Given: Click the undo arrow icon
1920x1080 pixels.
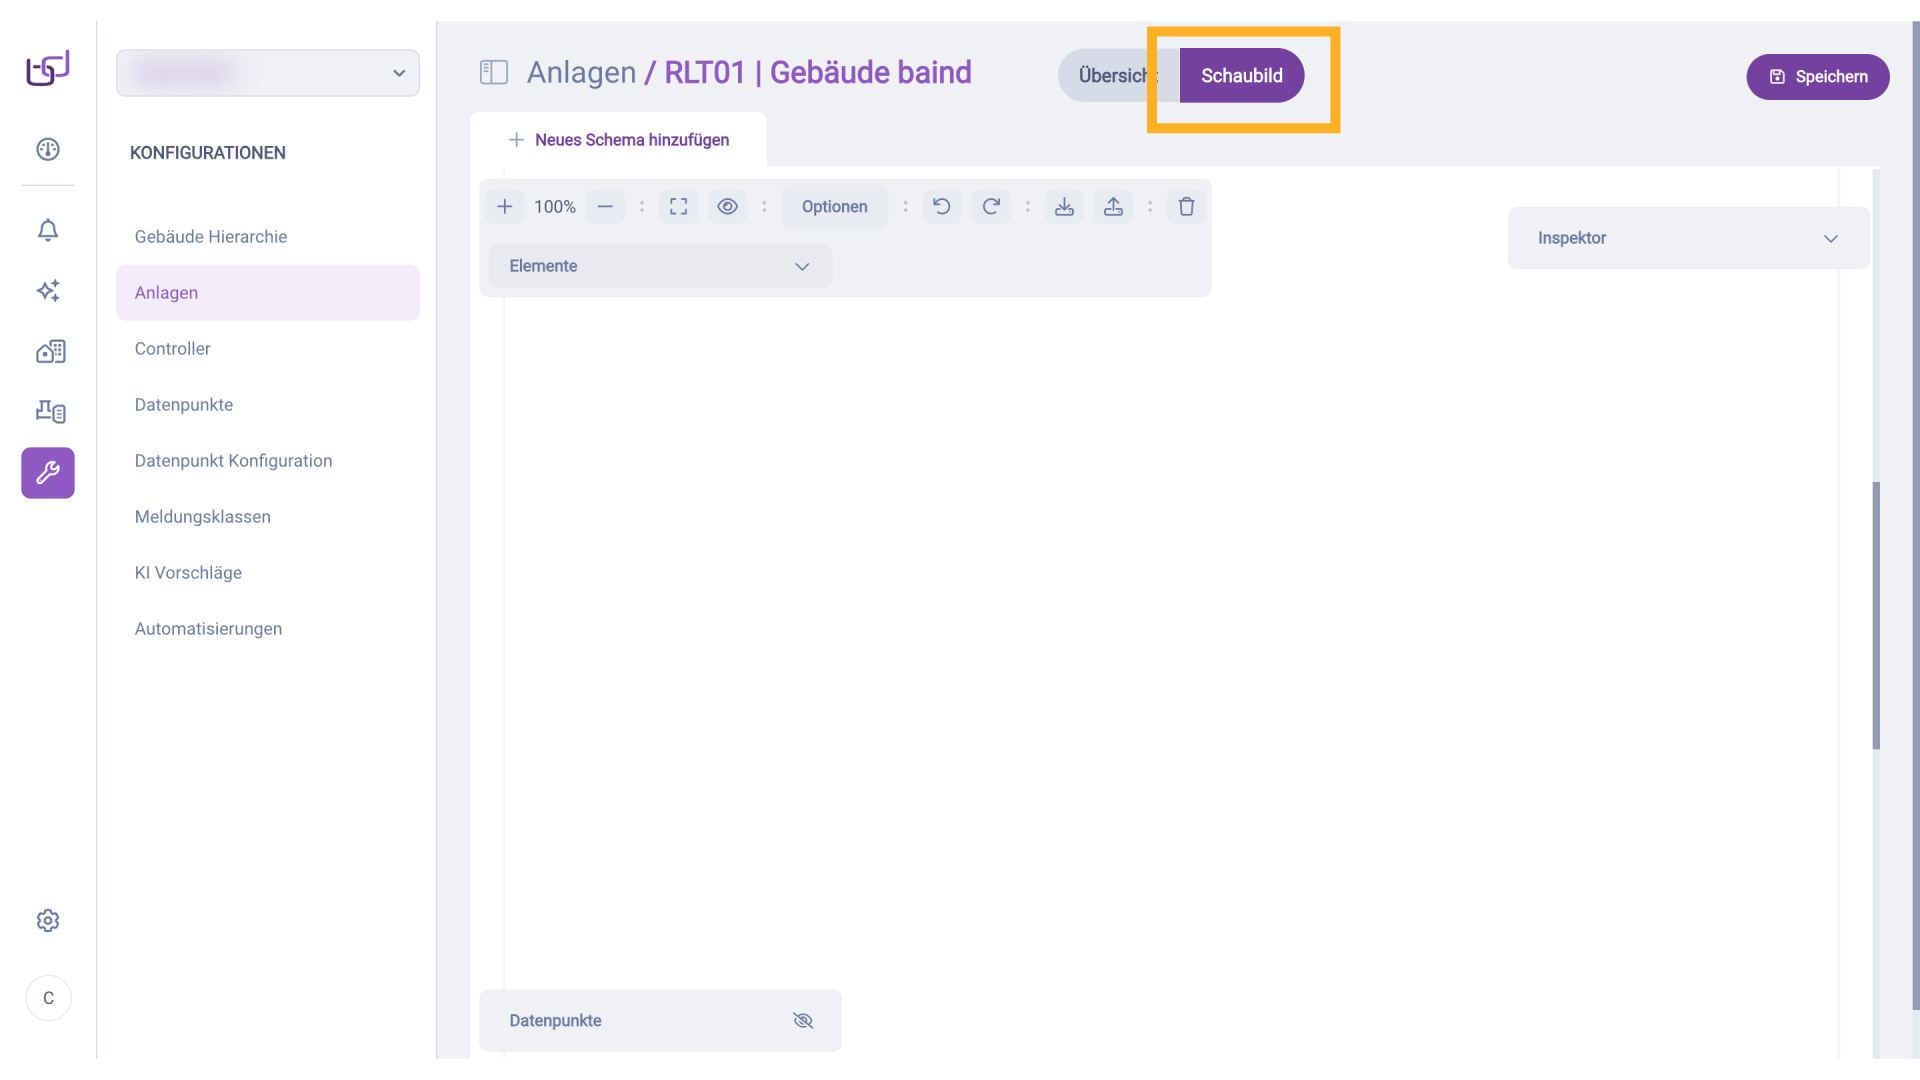Looking at the screenshot, I should click(941, 207).
